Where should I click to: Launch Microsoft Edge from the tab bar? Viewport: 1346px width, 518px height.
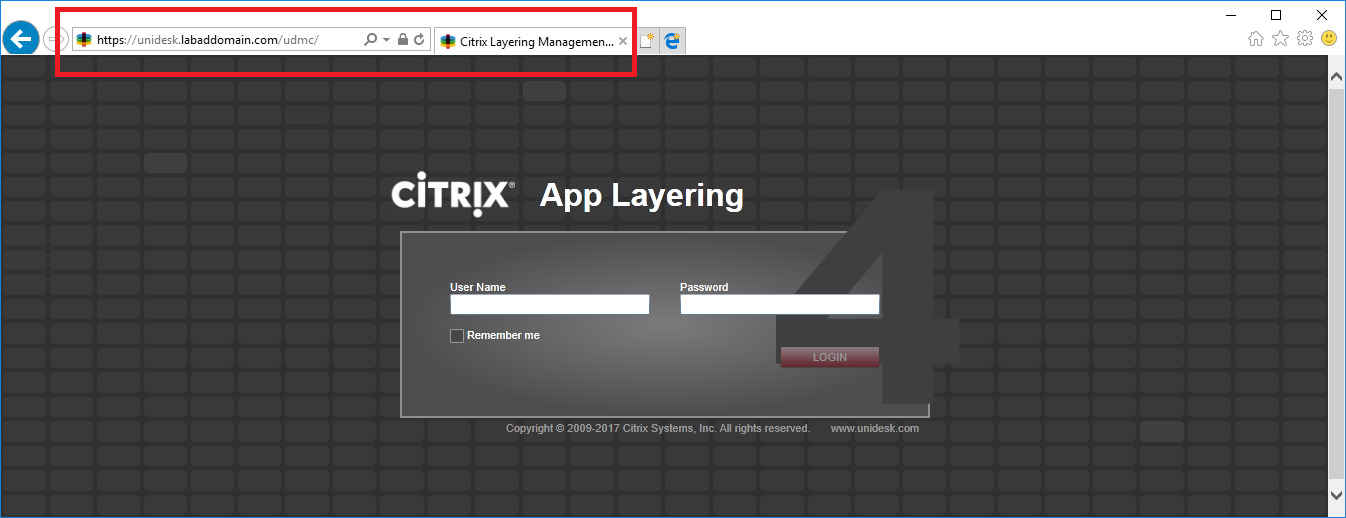point(673,41)
